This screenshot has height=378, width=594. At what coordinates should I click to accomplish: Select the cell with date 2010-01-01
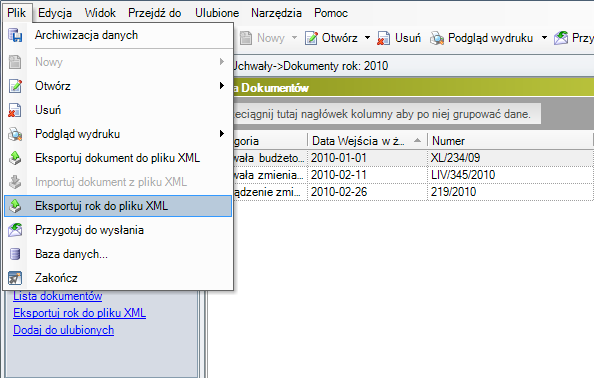pos(367,158)
